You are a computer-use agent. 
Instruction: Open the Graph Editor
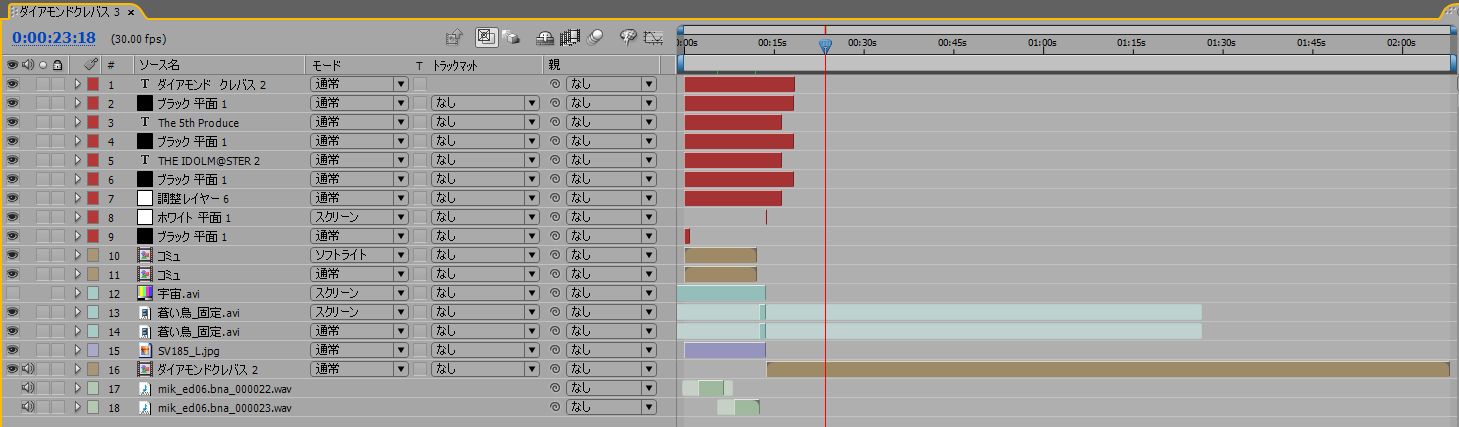[654, 38]
